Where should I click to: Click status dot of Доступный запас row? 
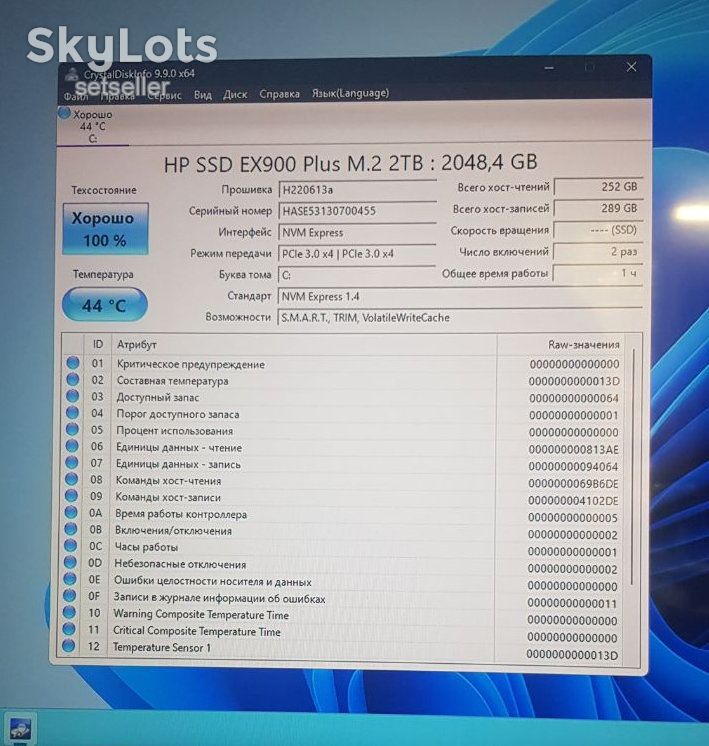click(72, 396)
